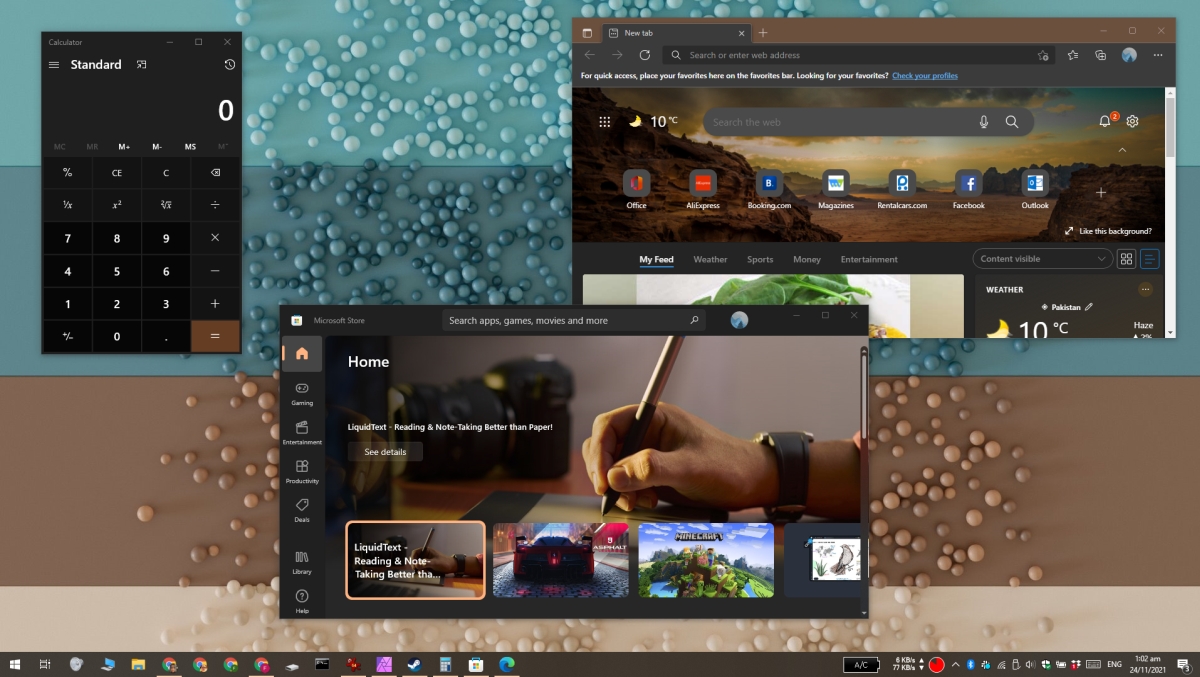The width and height of the screenshot is (1200, 677).
Task: Toggle Calculator keep-on-top mode
Action: pos(142,65)
